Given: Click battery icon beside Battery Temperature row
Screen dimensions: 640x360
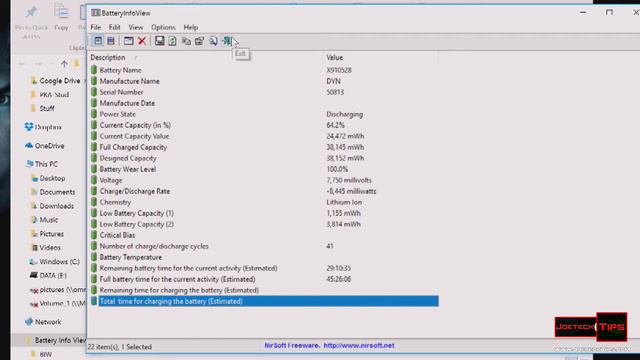Looking at the screenshot, I should tap(94, 257).
